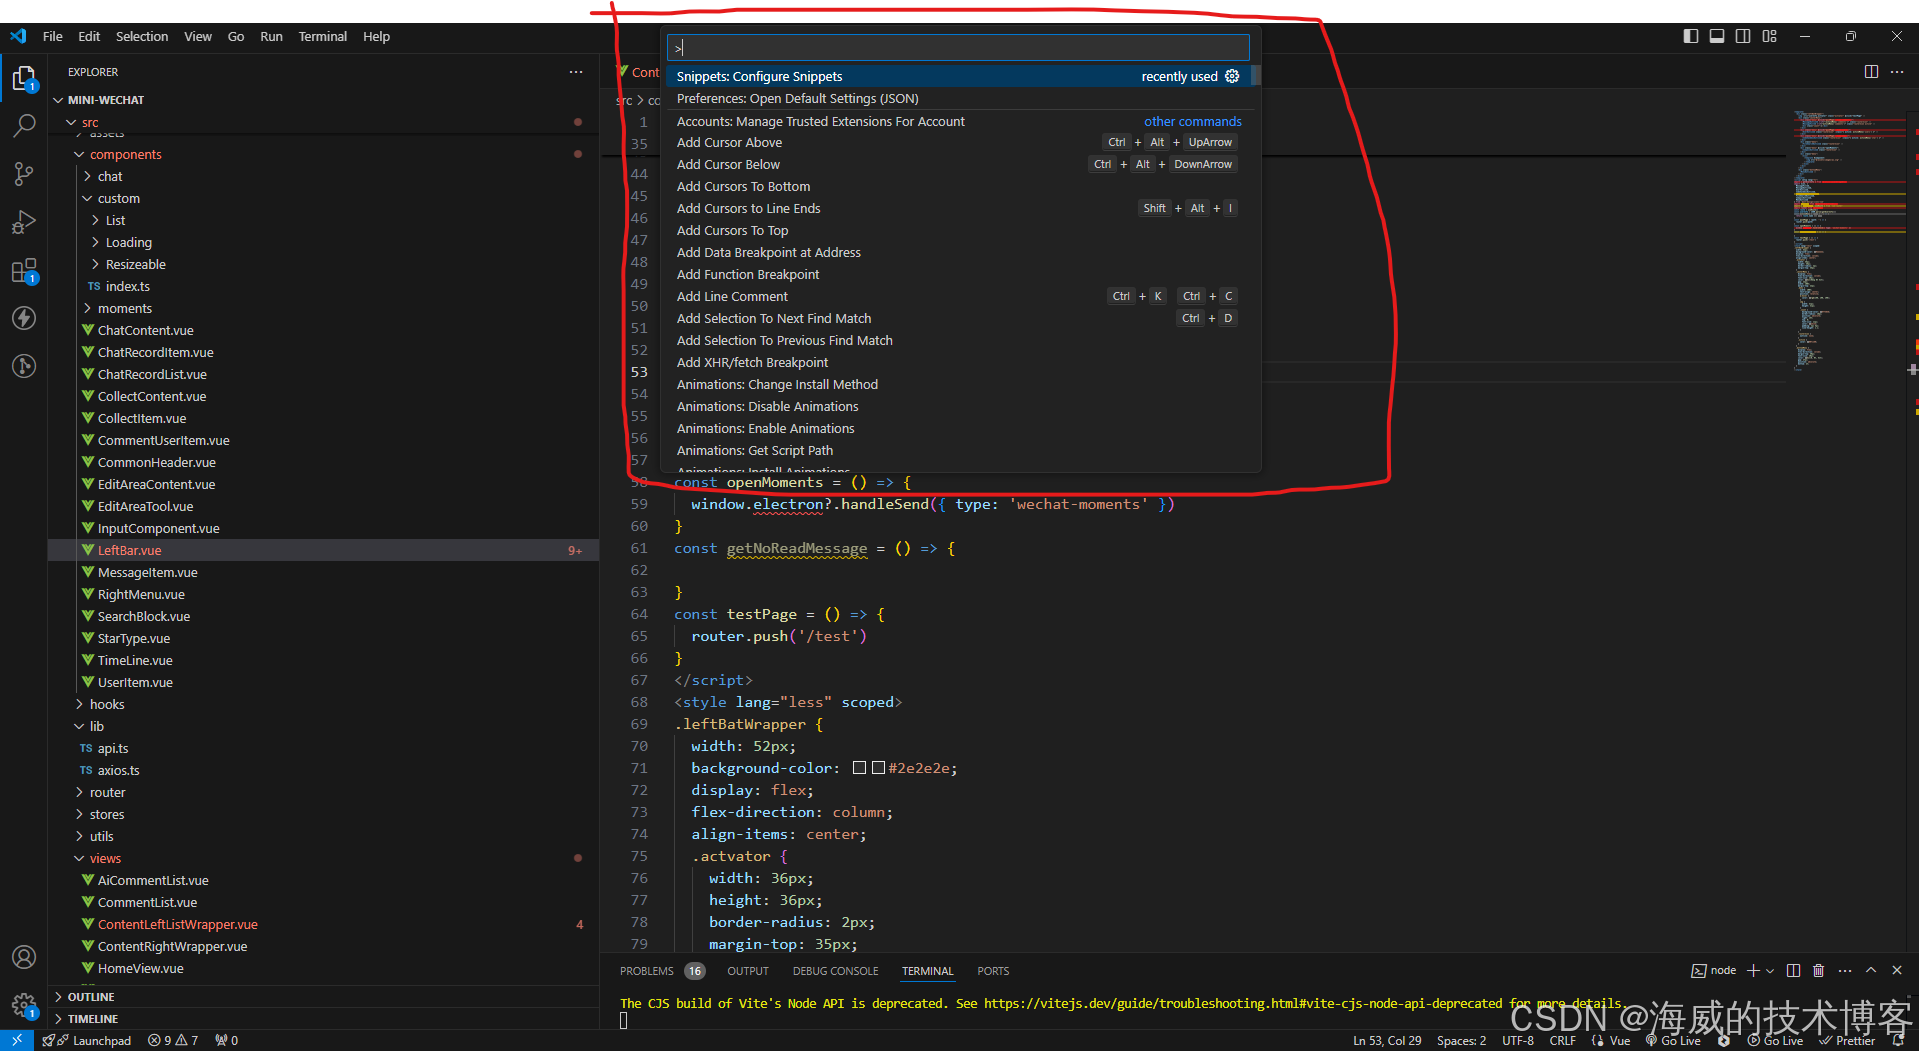Collapse the views folder
This screenshot has width=1919, height=1051.
(x=322, y=858)
